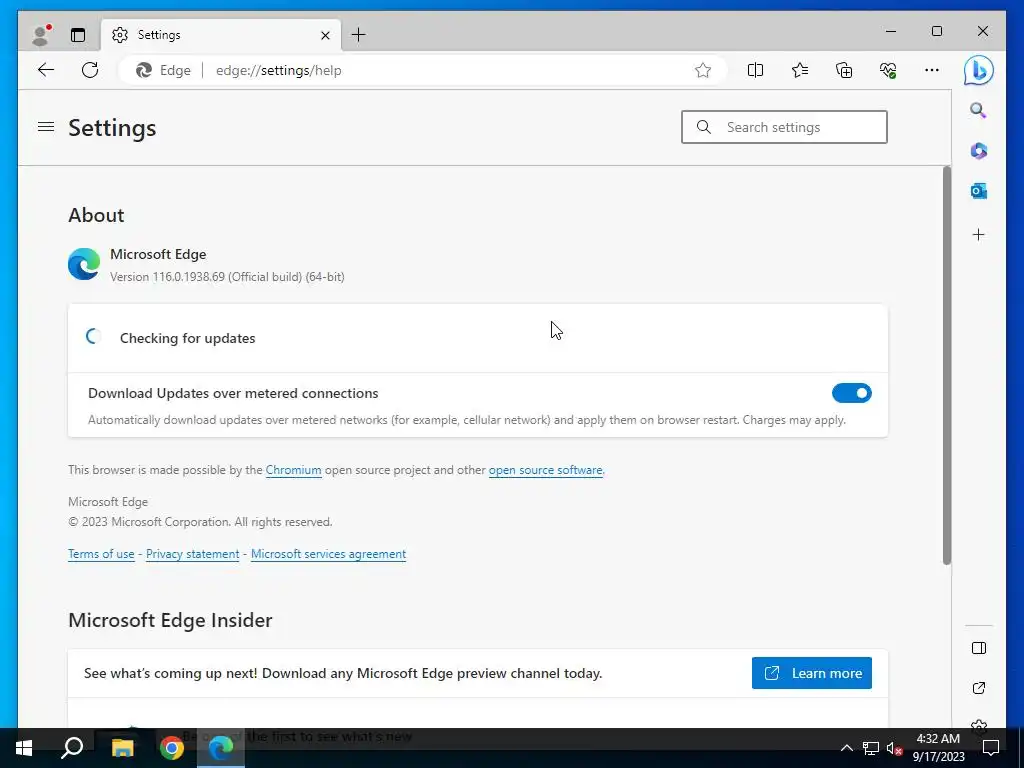Open a new tab with plus button

pos(359,35)
